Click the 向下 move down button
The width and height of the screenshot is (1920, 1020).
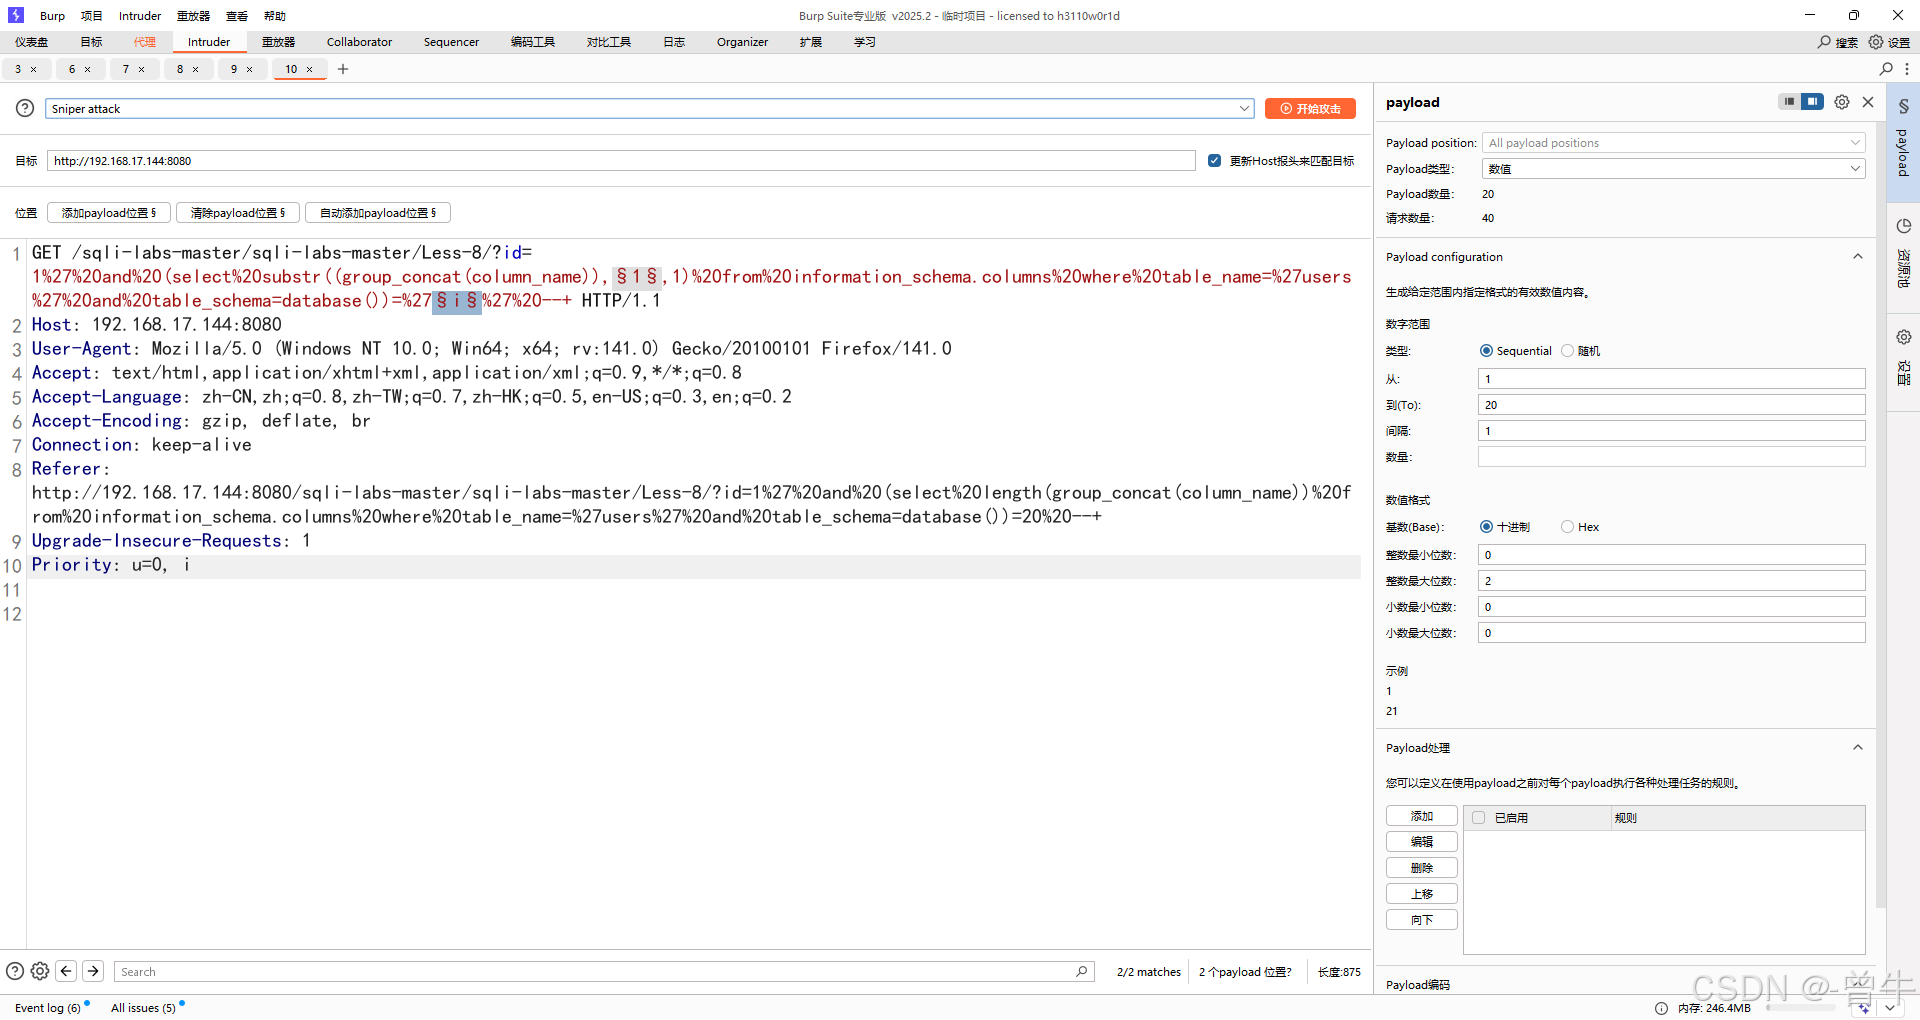[x=1422, y=920]
